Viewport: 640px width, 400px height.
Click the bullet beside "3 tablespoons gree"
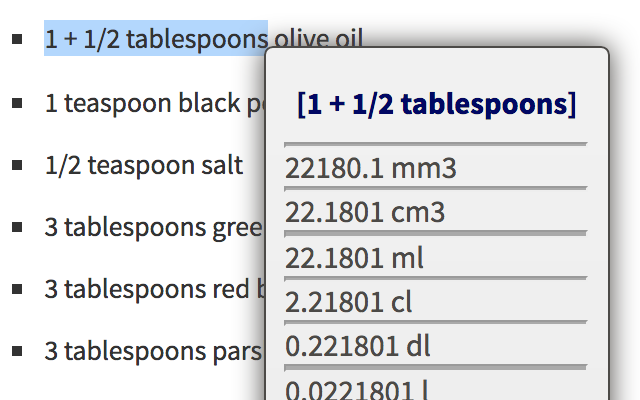click(x=17, y=227)
